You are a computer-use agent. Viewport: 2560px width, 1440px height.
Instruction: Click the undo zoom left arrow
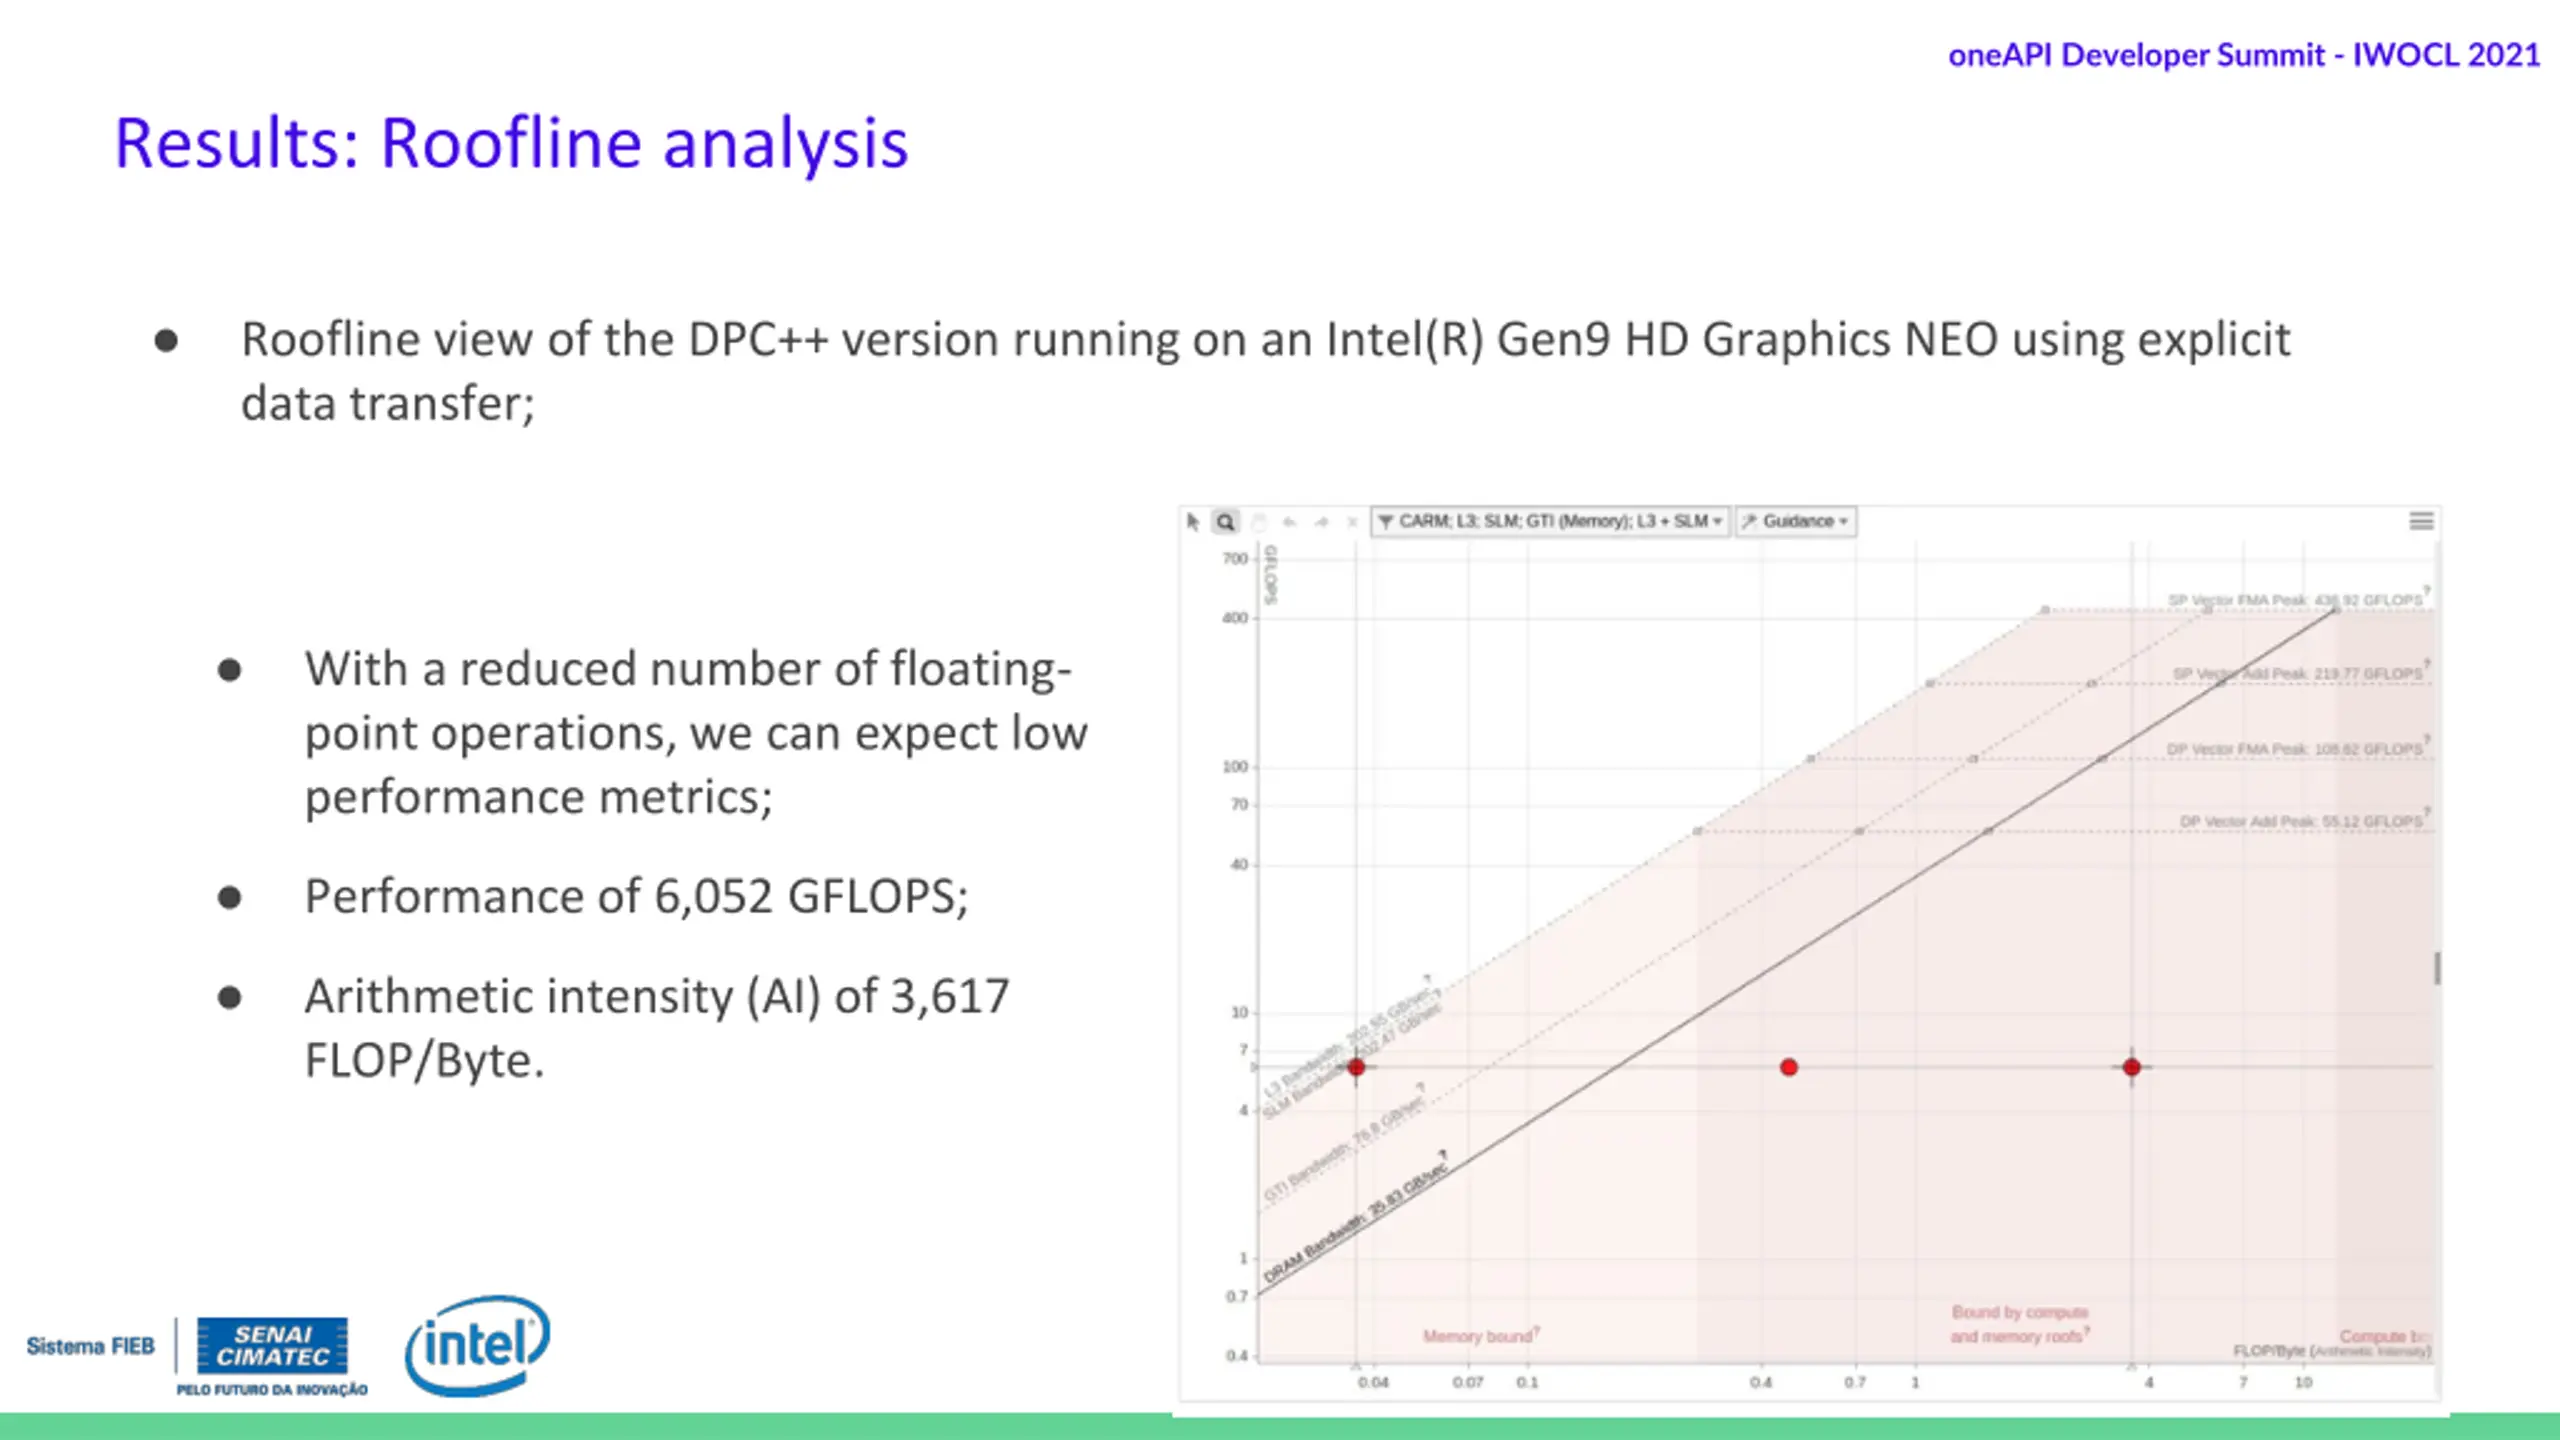1290,522
